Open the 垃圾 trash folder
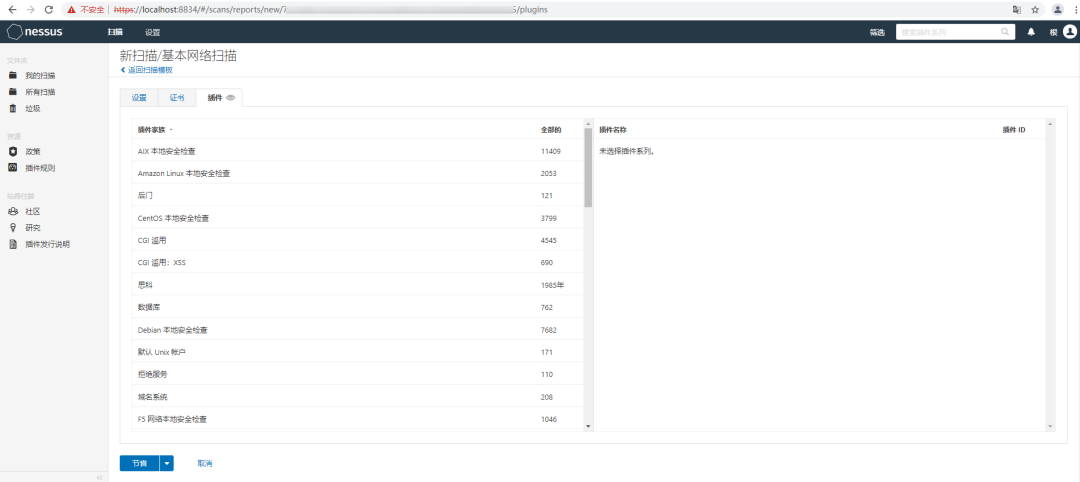Viewport: 1080px width, 482px height. coord(33,108)
